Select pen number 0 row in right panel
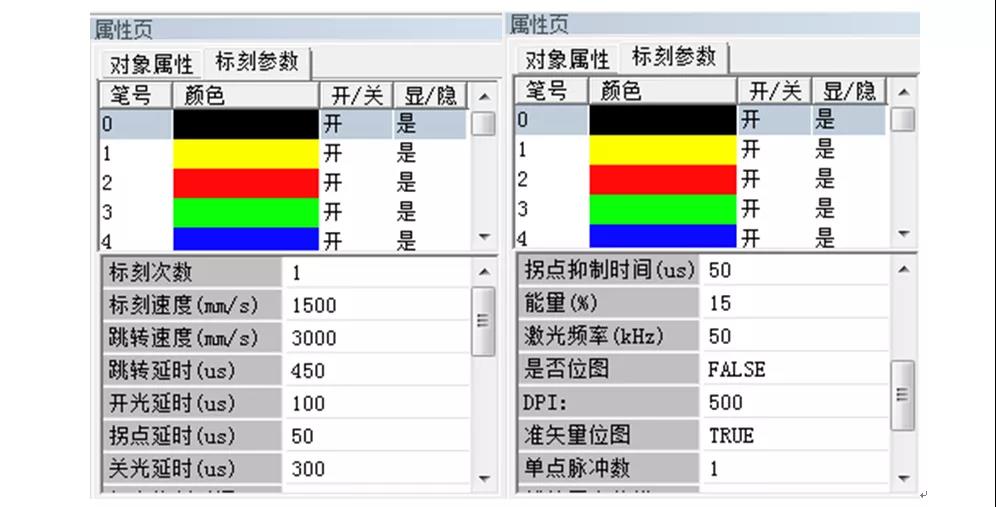 point(701,120)
